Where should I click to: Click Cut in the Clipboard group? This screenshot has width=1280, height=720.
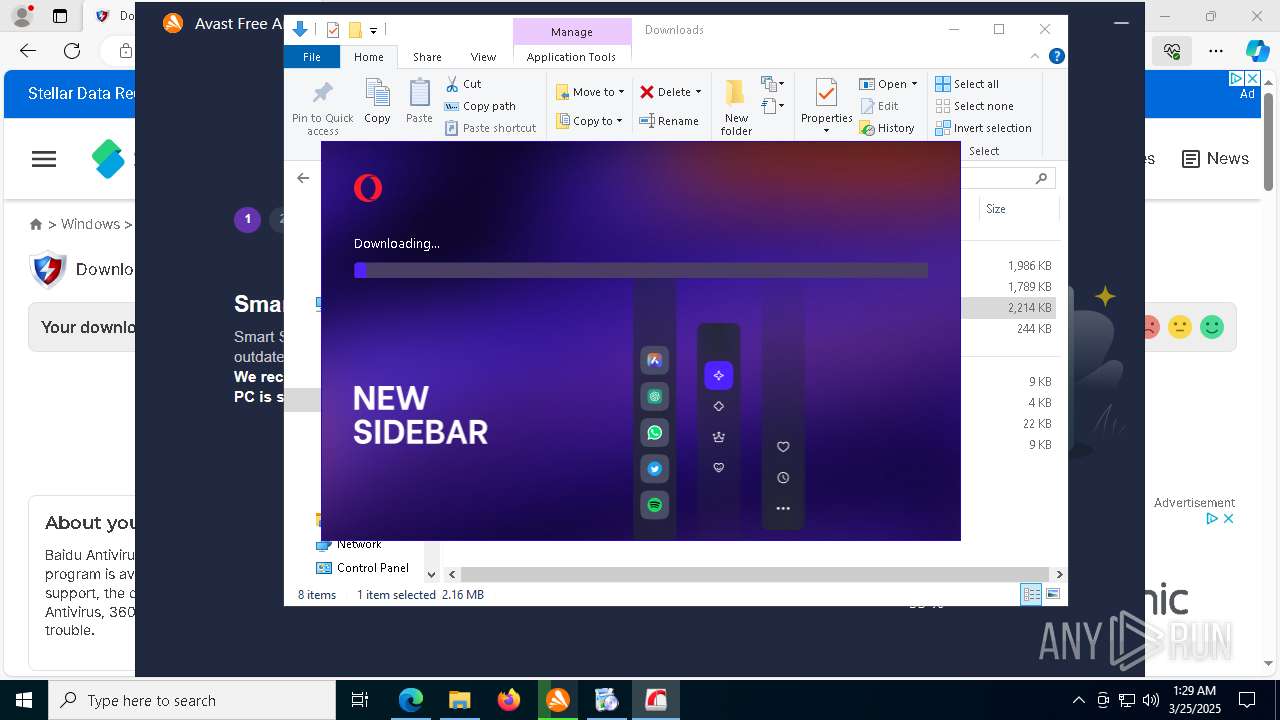click(463, 84)
